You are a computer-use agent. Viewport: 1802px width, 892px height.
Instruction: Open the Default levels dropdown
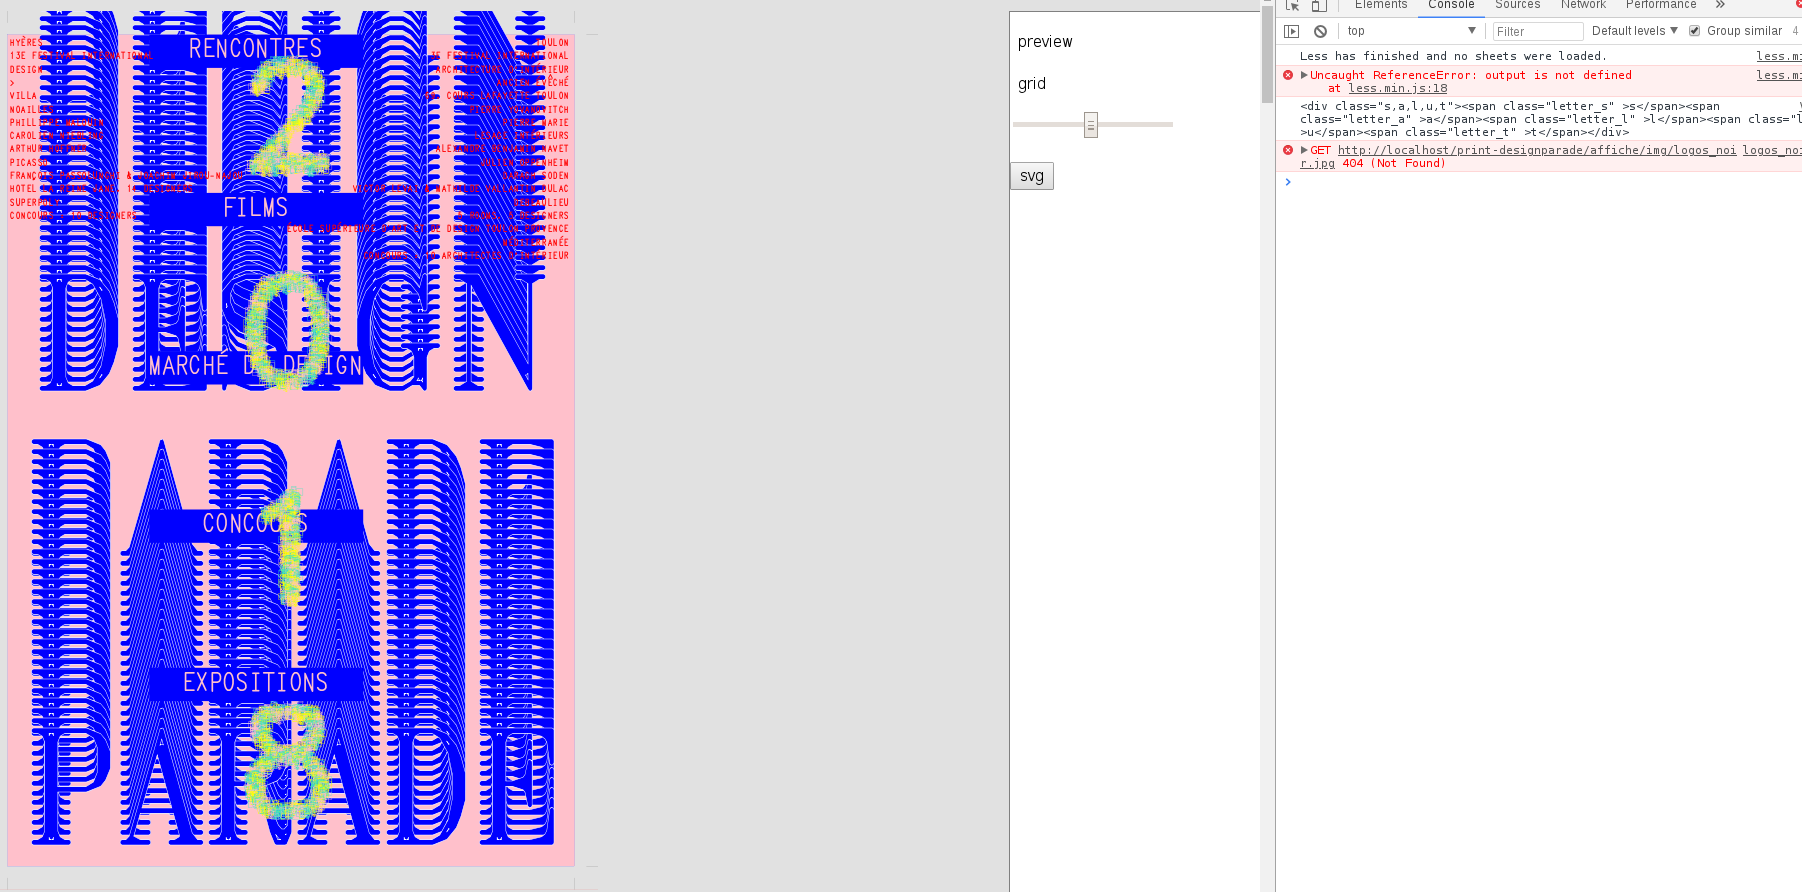pos(1634,31)
